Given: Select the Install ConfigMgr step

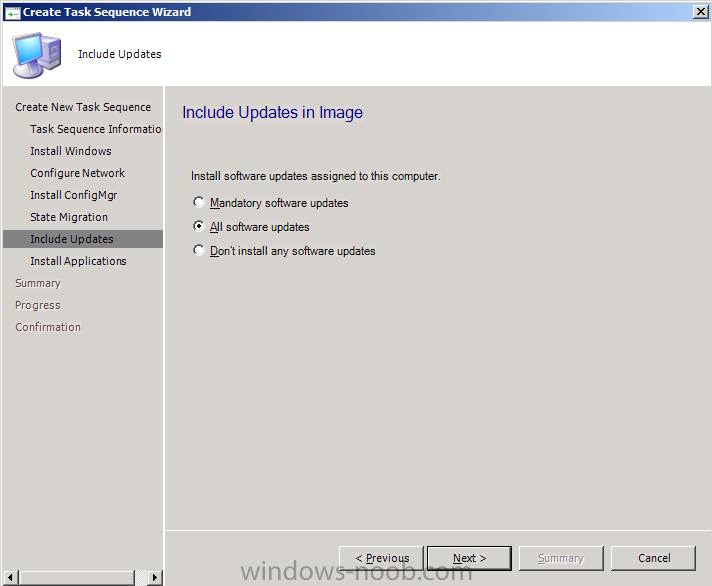Looking at the screenshot, I should coord(74,195).
